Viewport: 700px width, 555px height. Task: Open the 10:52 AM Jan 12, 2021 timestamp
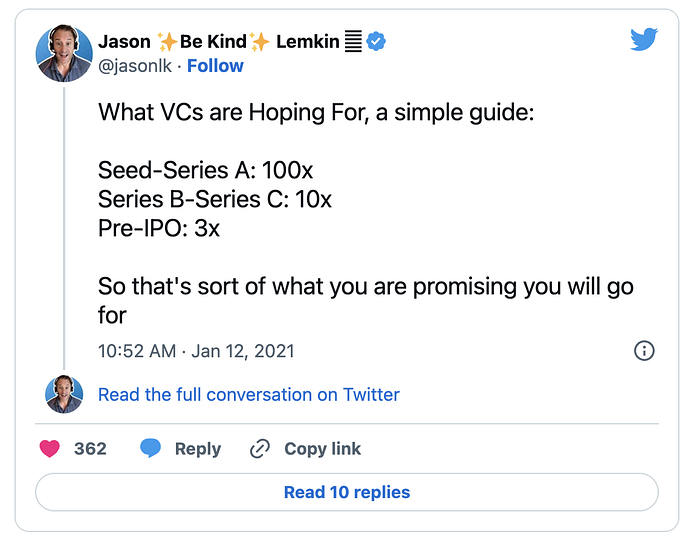pyautogui.click(x=196, y=351)
